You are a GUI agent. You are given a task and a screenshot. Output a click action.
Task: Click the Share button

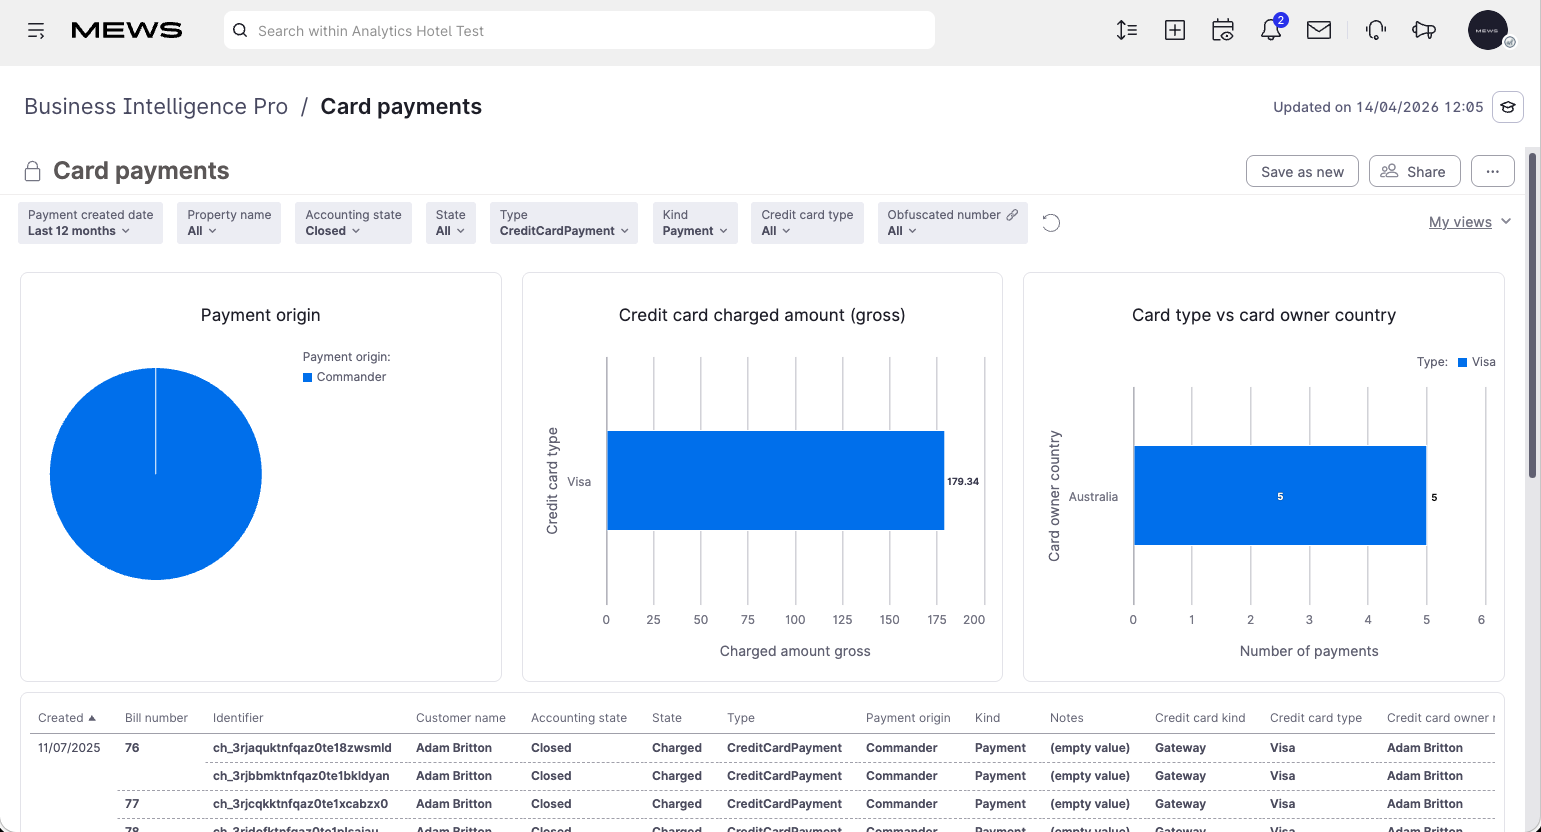click(x=1414, y=171)
